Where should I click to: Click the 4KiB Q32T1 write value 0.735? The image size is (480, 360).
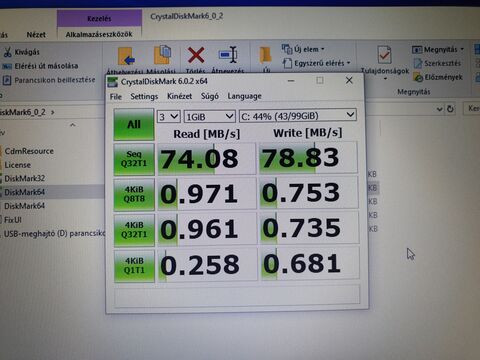coord(309,228)
